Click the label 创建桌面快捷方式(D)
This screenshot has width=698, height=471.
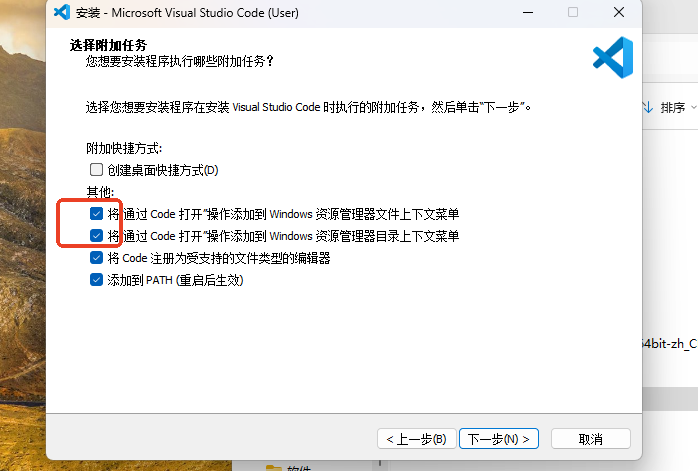coord(163,170)
